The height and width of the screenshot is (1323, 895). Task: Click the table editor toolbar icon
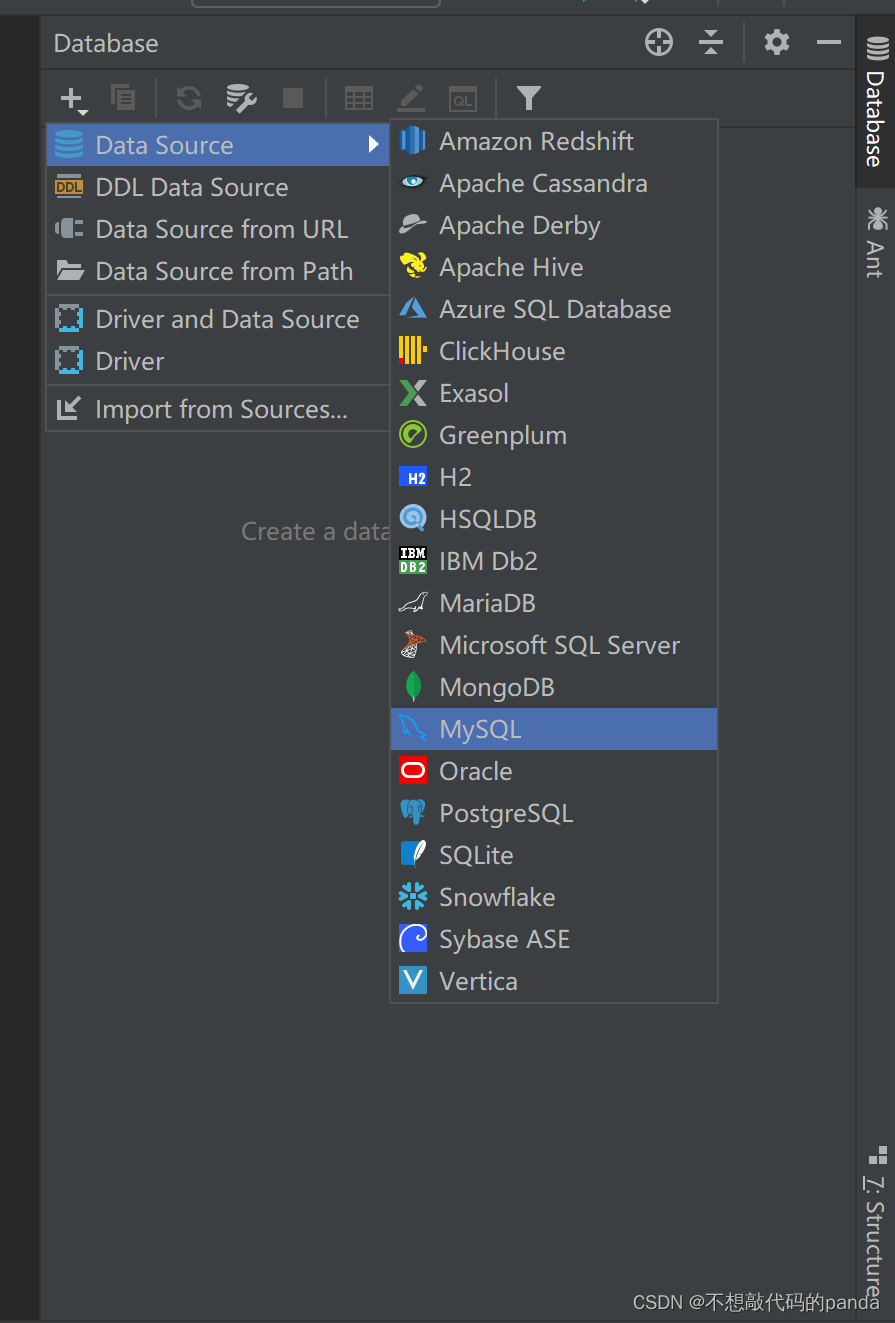359,97
